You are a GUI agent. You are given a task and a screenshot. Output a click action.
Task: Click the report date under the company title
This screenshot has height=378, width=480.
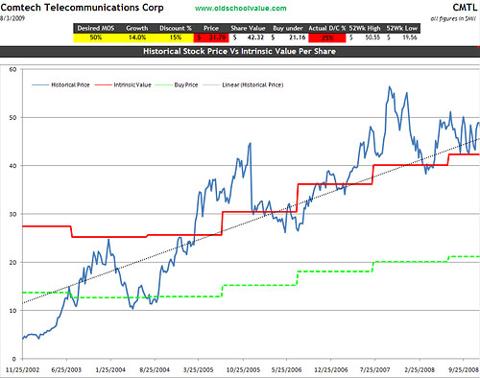click(x=12, y=18)
